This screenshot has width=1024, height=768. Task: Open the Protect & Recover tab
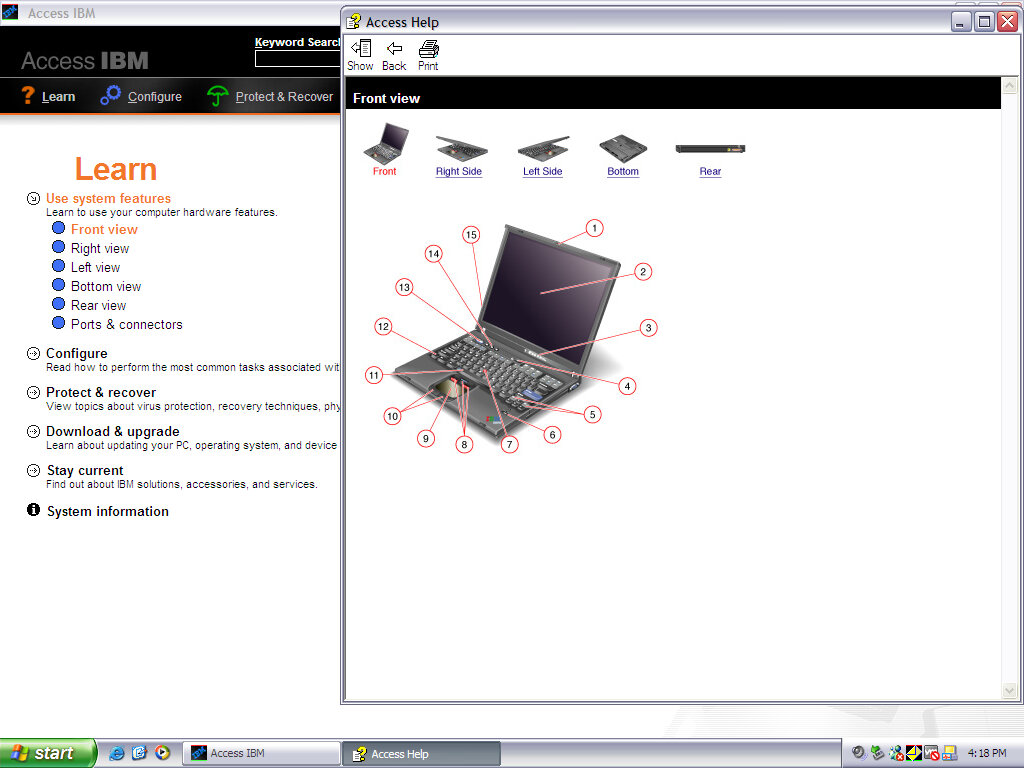(x=270, y=96)
